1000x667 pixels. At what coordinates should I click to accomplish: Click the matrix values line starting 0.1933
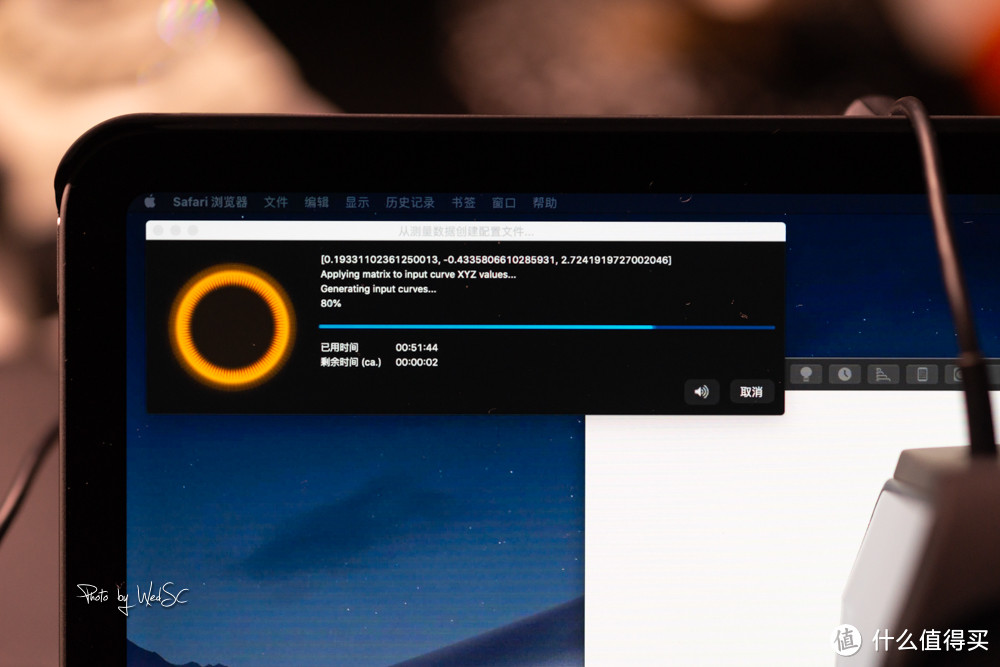[x=496, y=260]
